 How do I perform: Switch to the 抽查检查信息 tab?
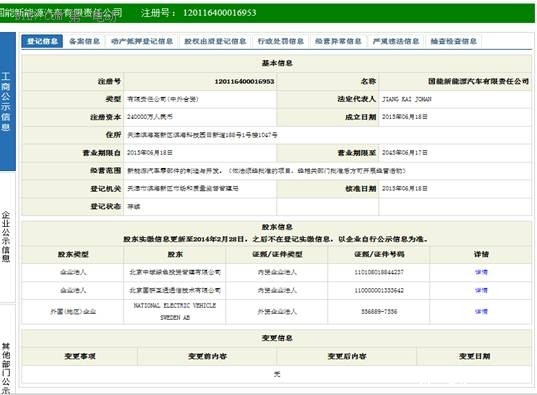click(x=453, y=41)
